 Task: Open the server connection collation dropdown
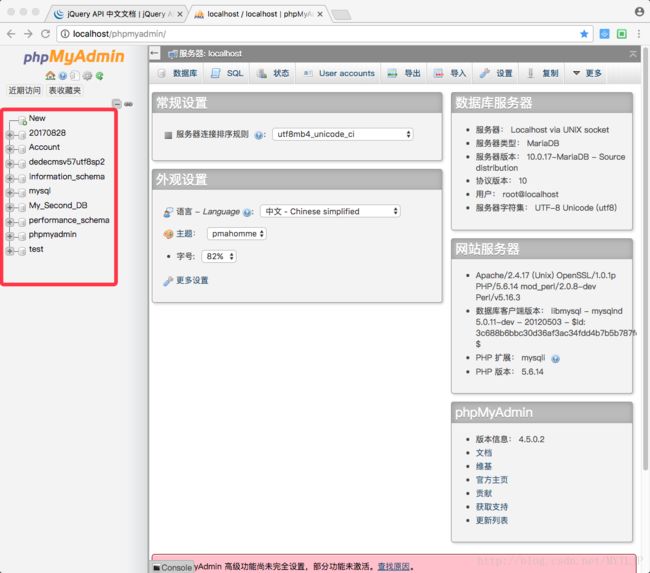(x=343, y=134)
